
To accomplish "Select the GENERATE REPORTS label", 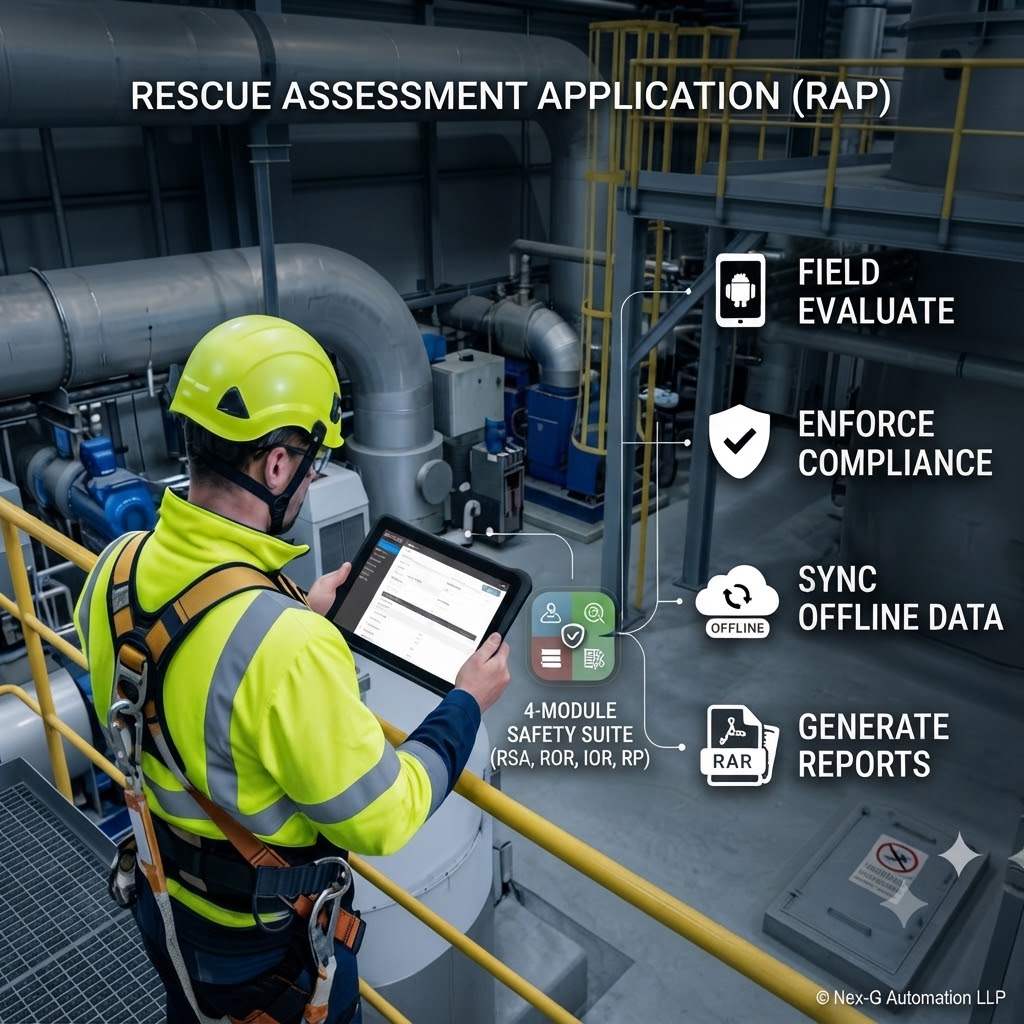I will [873, 745].
